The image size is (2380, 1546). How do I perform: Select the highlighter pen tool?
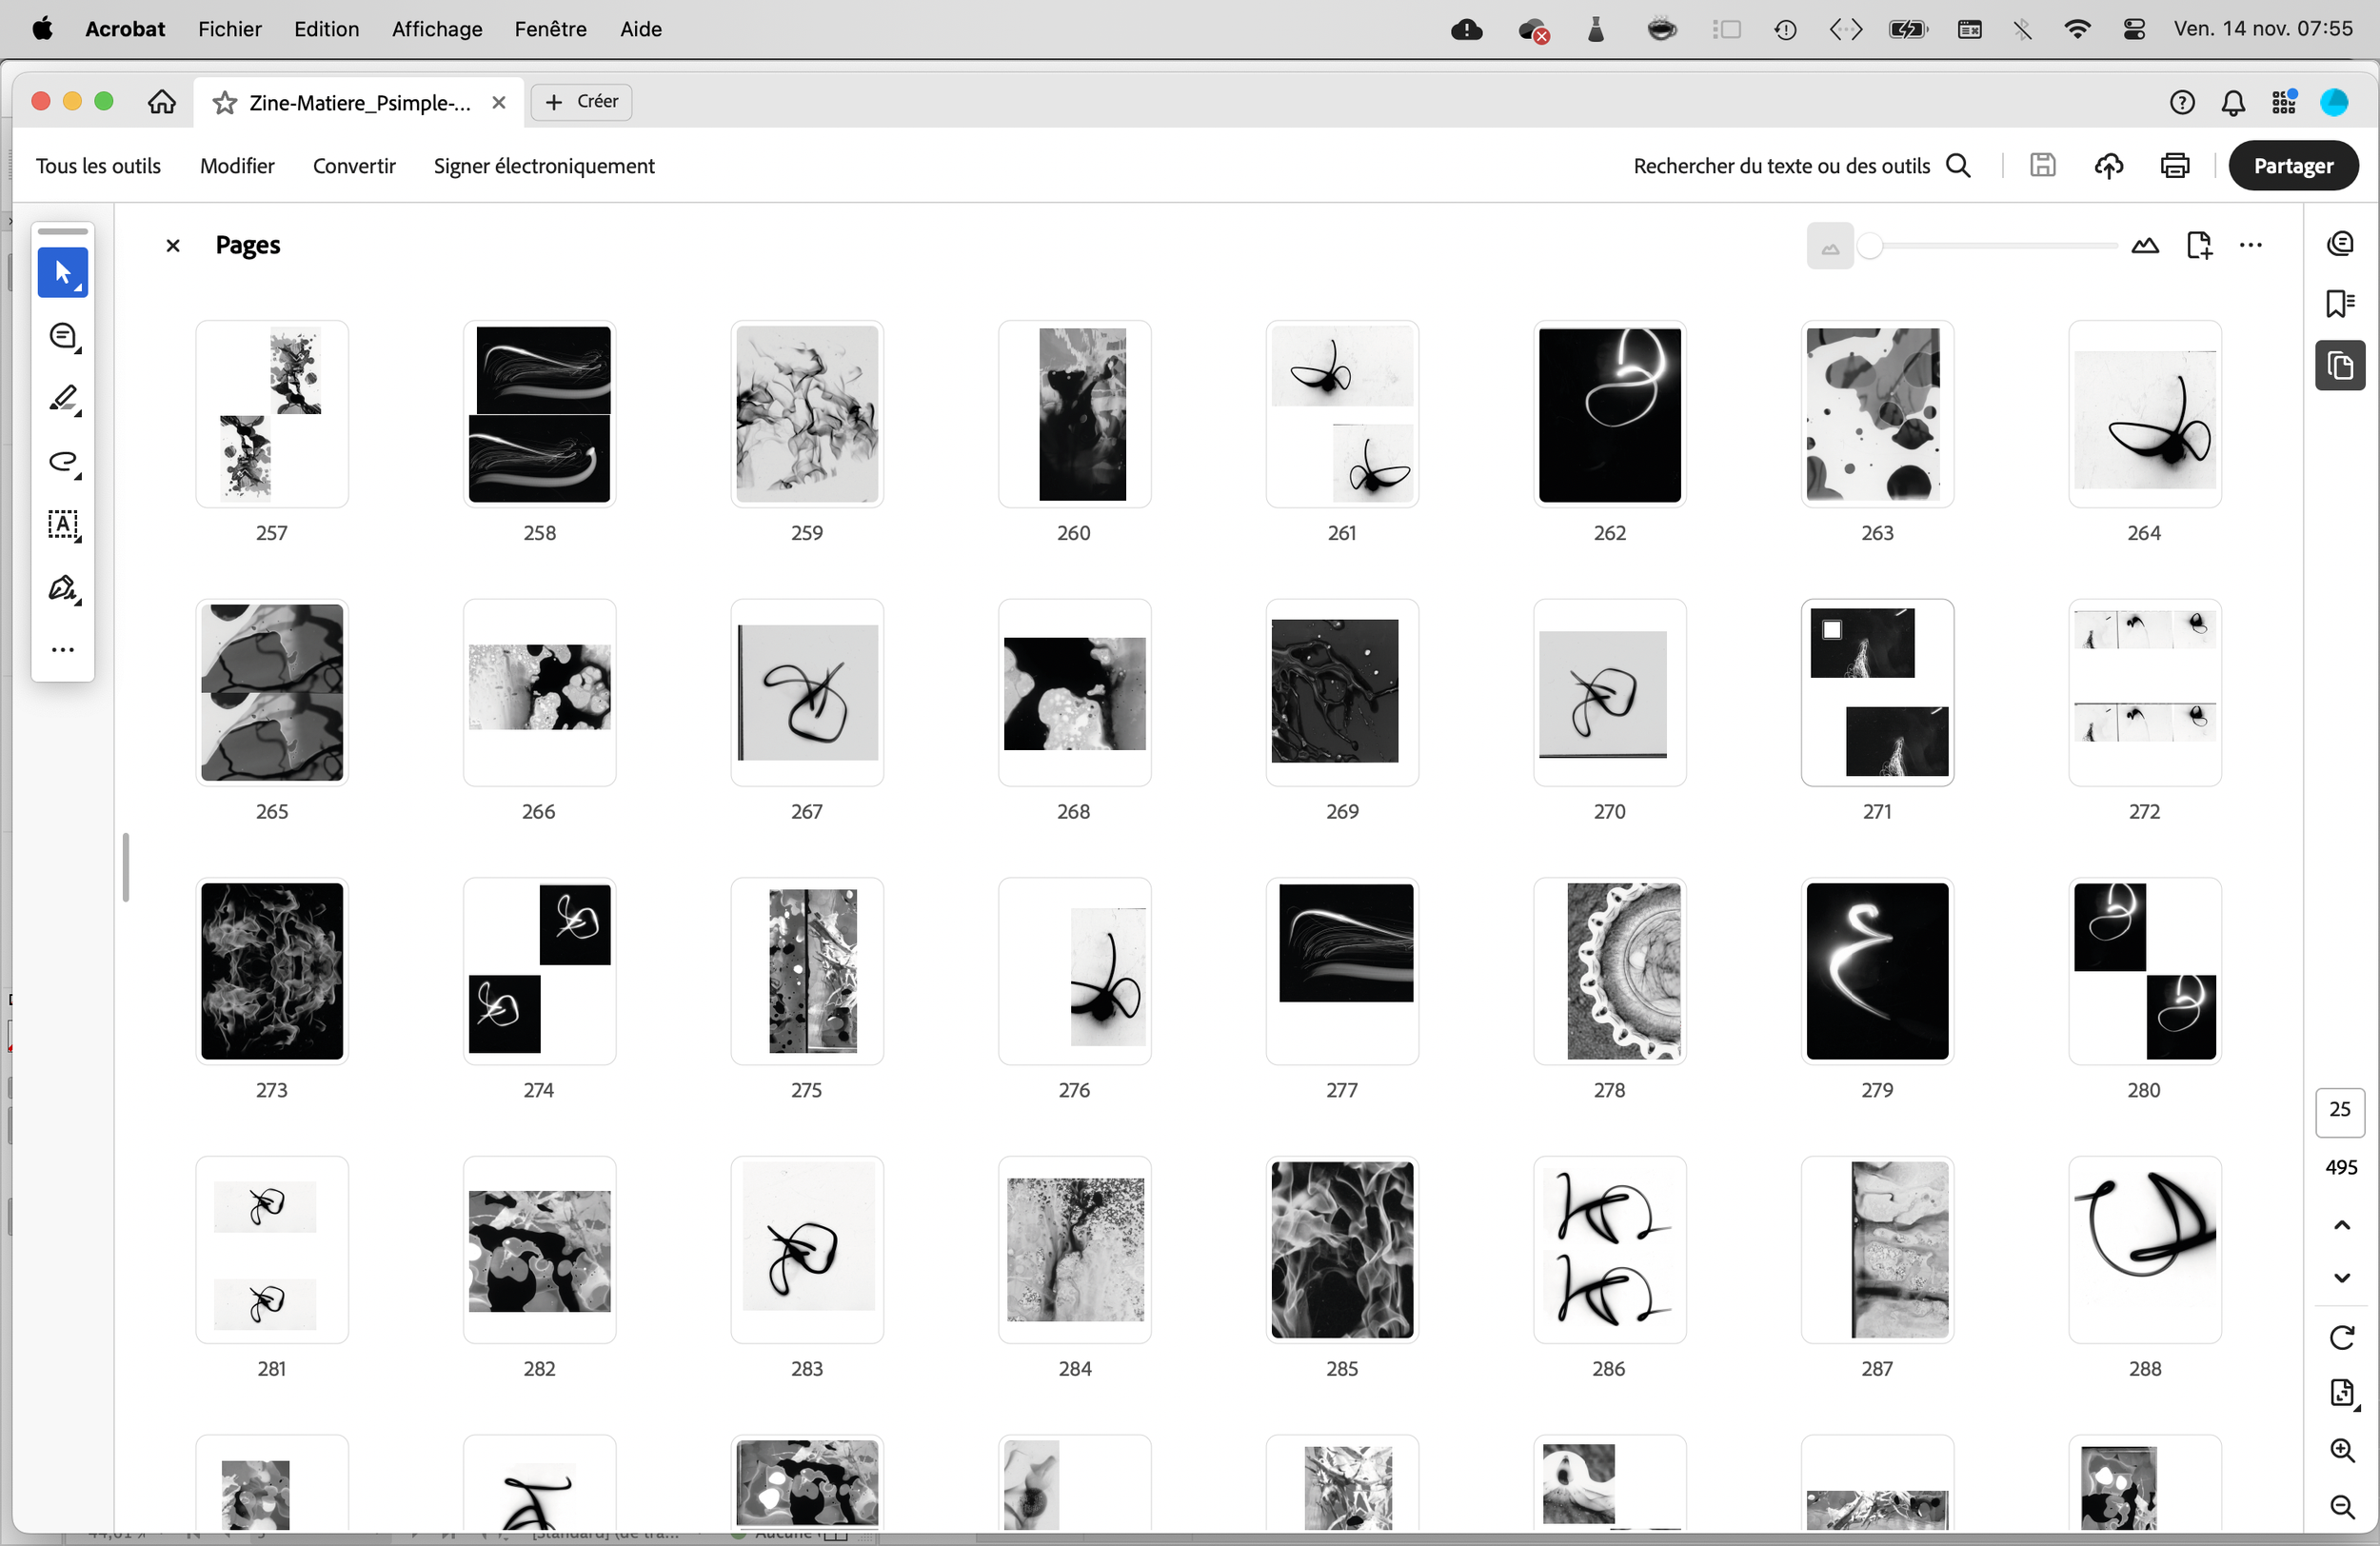[63, 399]
